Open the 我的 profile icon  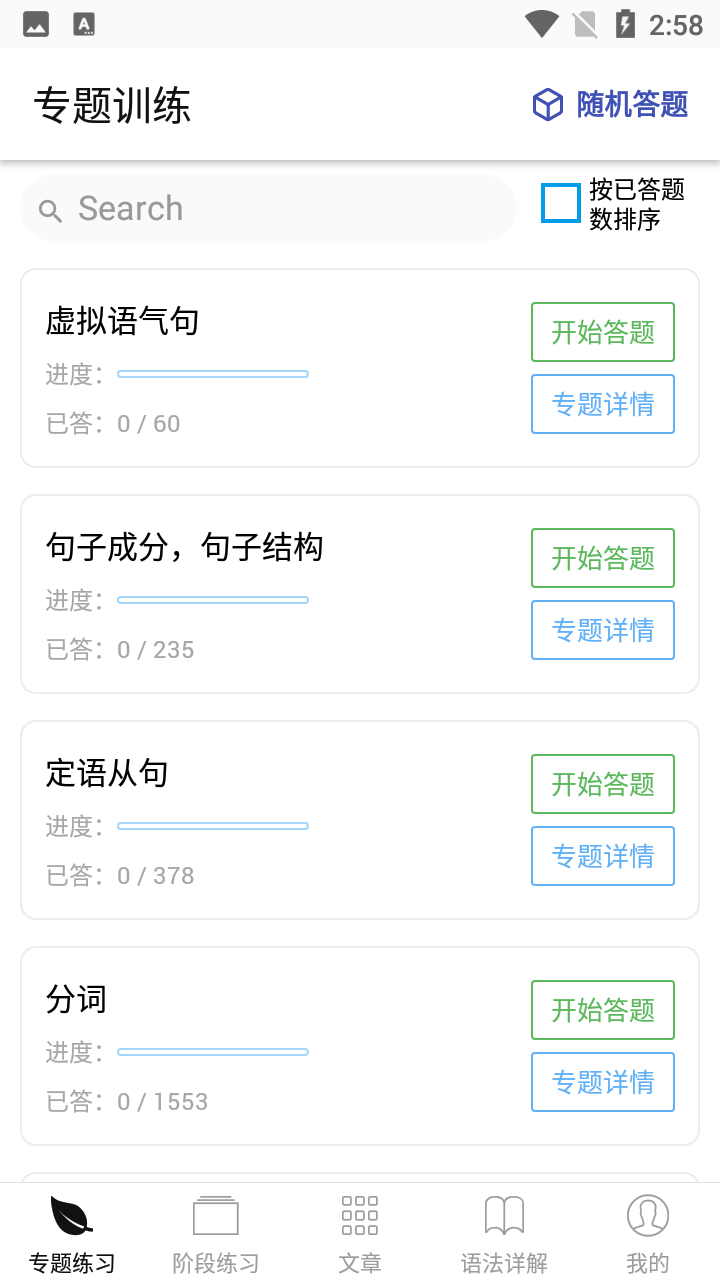pos(648,1216)
